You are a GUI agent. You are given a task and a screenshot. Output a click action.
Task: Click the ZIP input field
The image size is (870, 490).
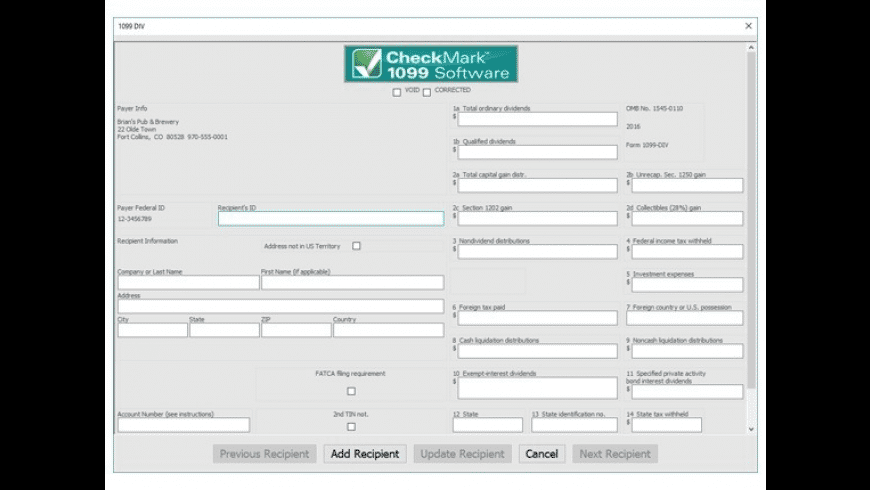point(296,330)
